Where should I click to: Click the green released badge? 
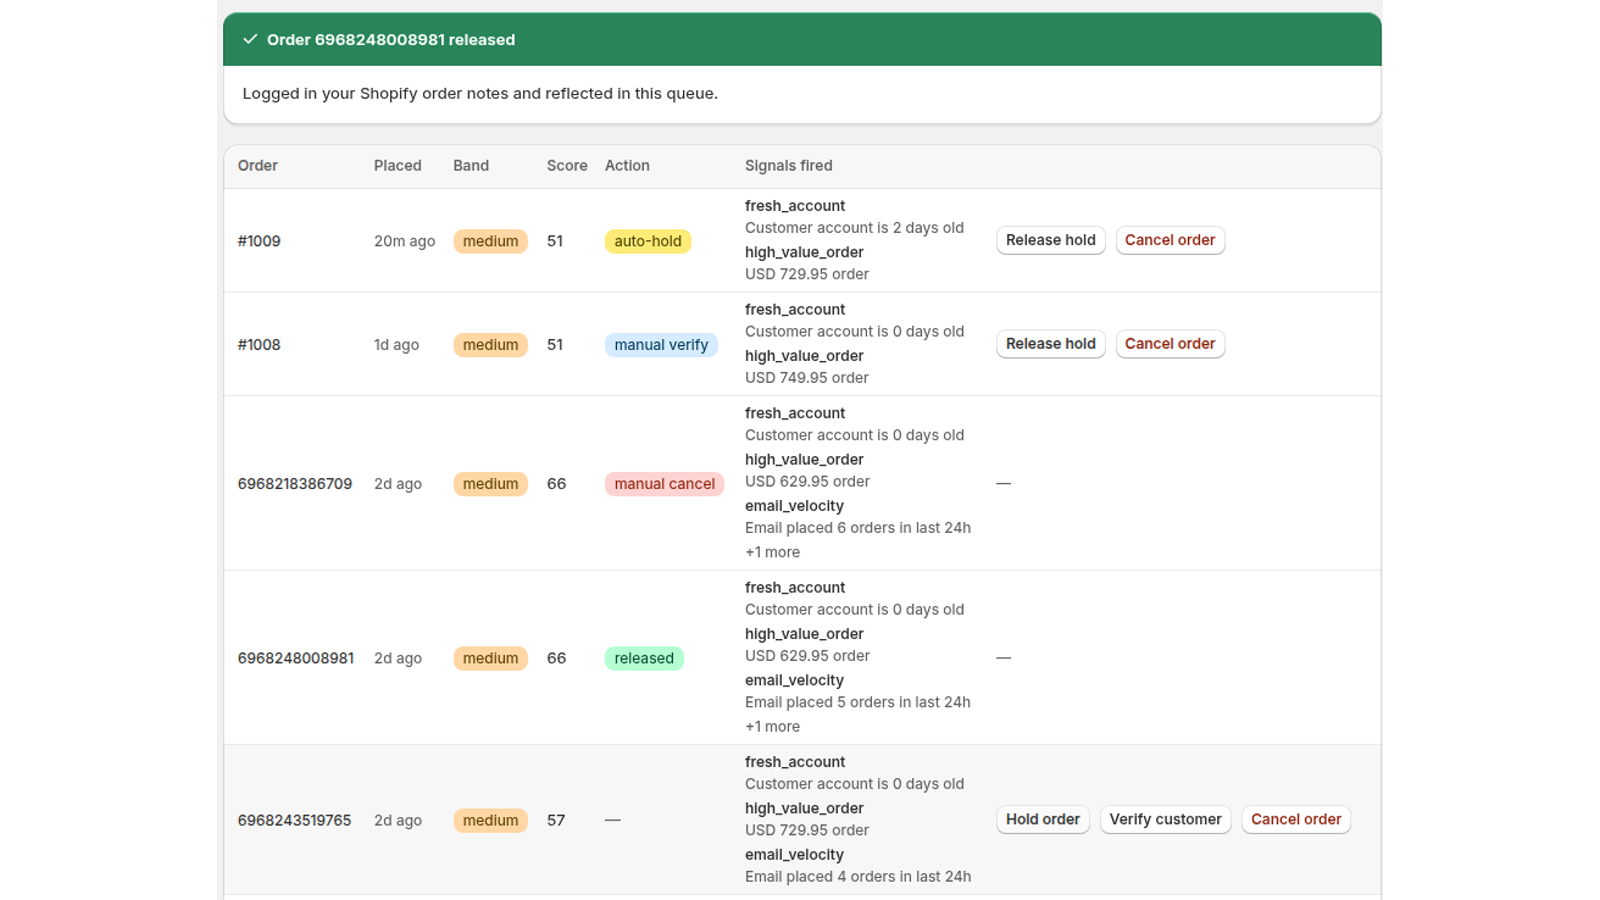point(644,658)
